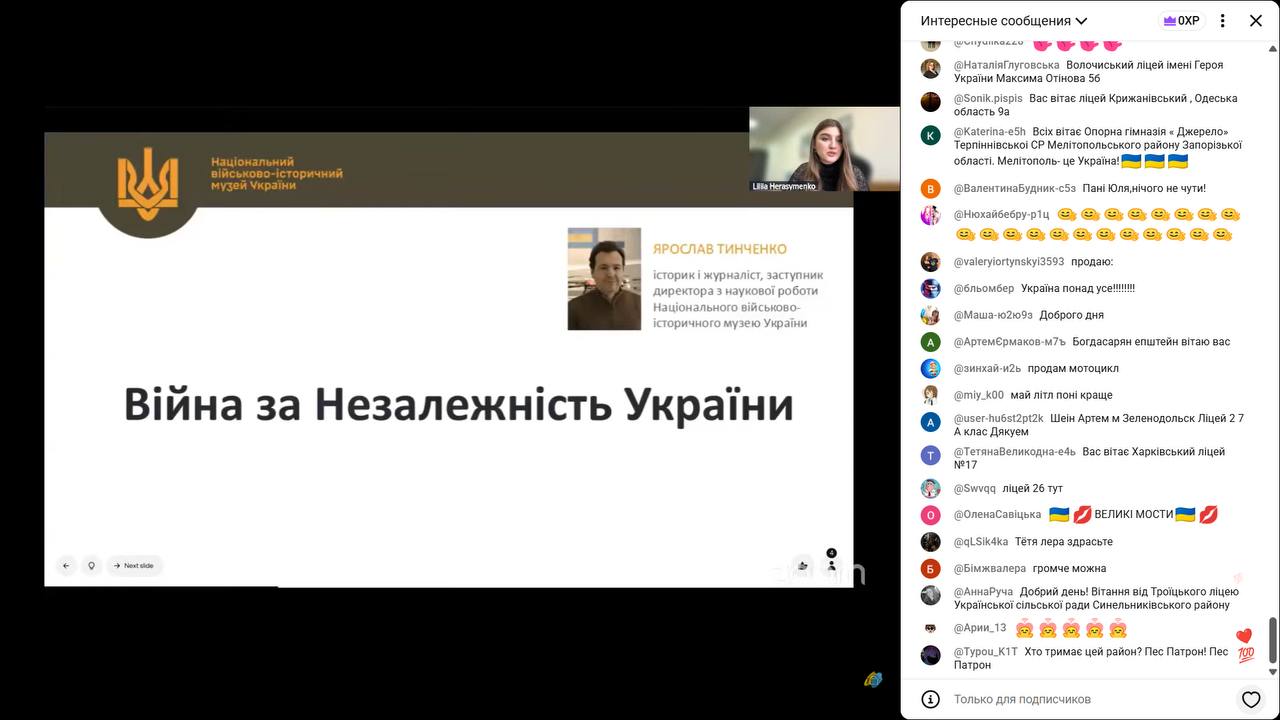Click the @Katerina-e5h username in chat
The width and height of the screenshot is (1280, 720).
point(989,132)
